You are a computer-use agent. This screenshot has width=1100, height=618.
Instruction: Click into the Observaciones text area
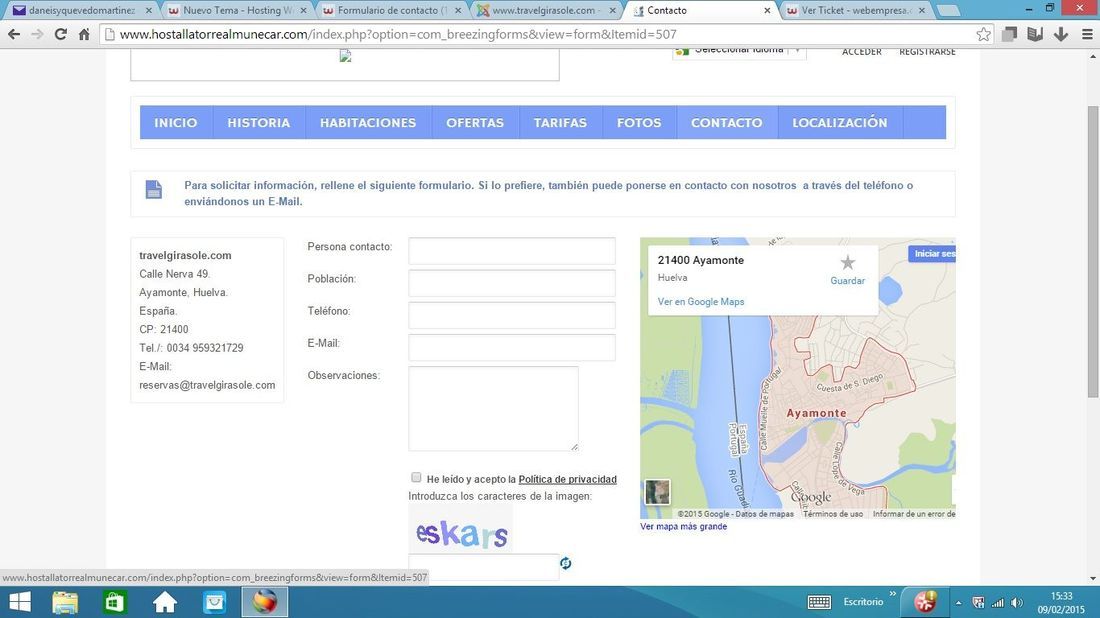pyautogui.click(x=493, y=408)
